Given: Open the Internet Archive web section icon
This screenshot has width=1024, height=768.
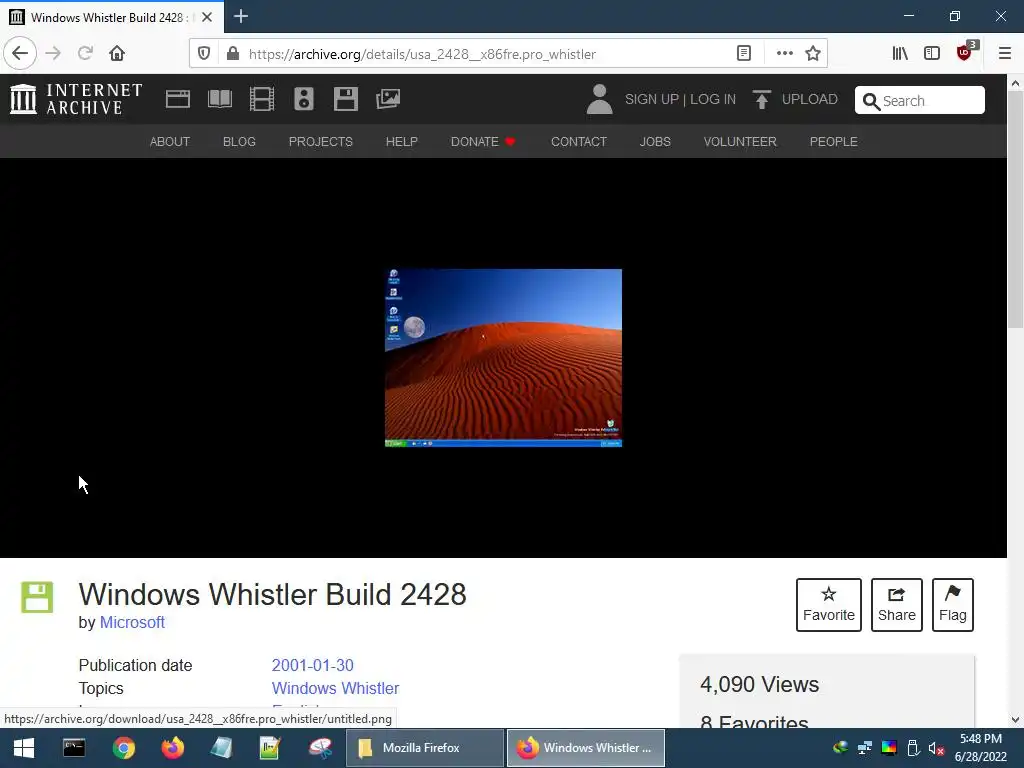Looking at the screenshot, I should pos(178,99).
